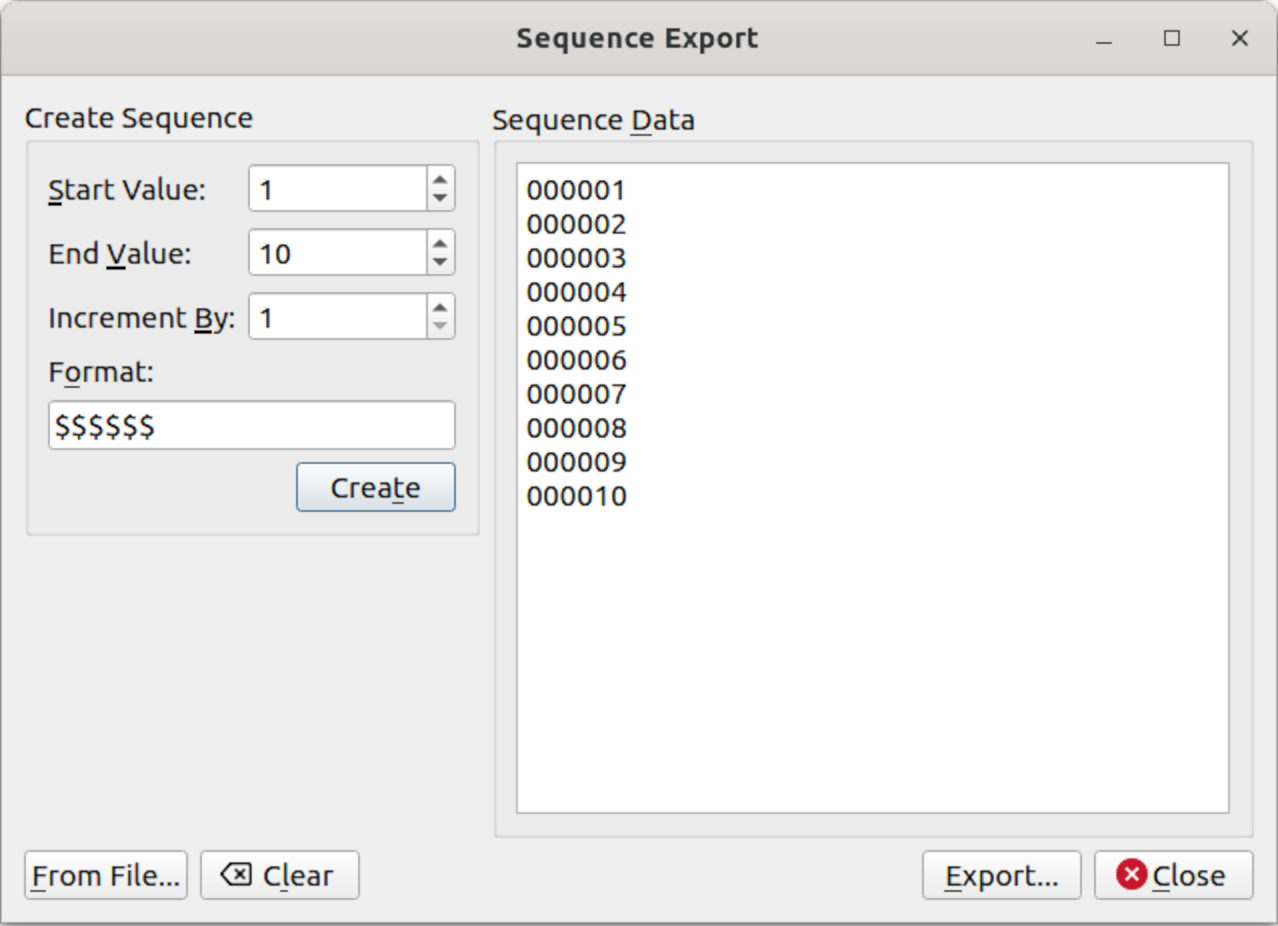The image size is (1278, 926).
Task: Select line 000001 in Sequence Data
Action: pyautogui.click(x=577, y=189)
